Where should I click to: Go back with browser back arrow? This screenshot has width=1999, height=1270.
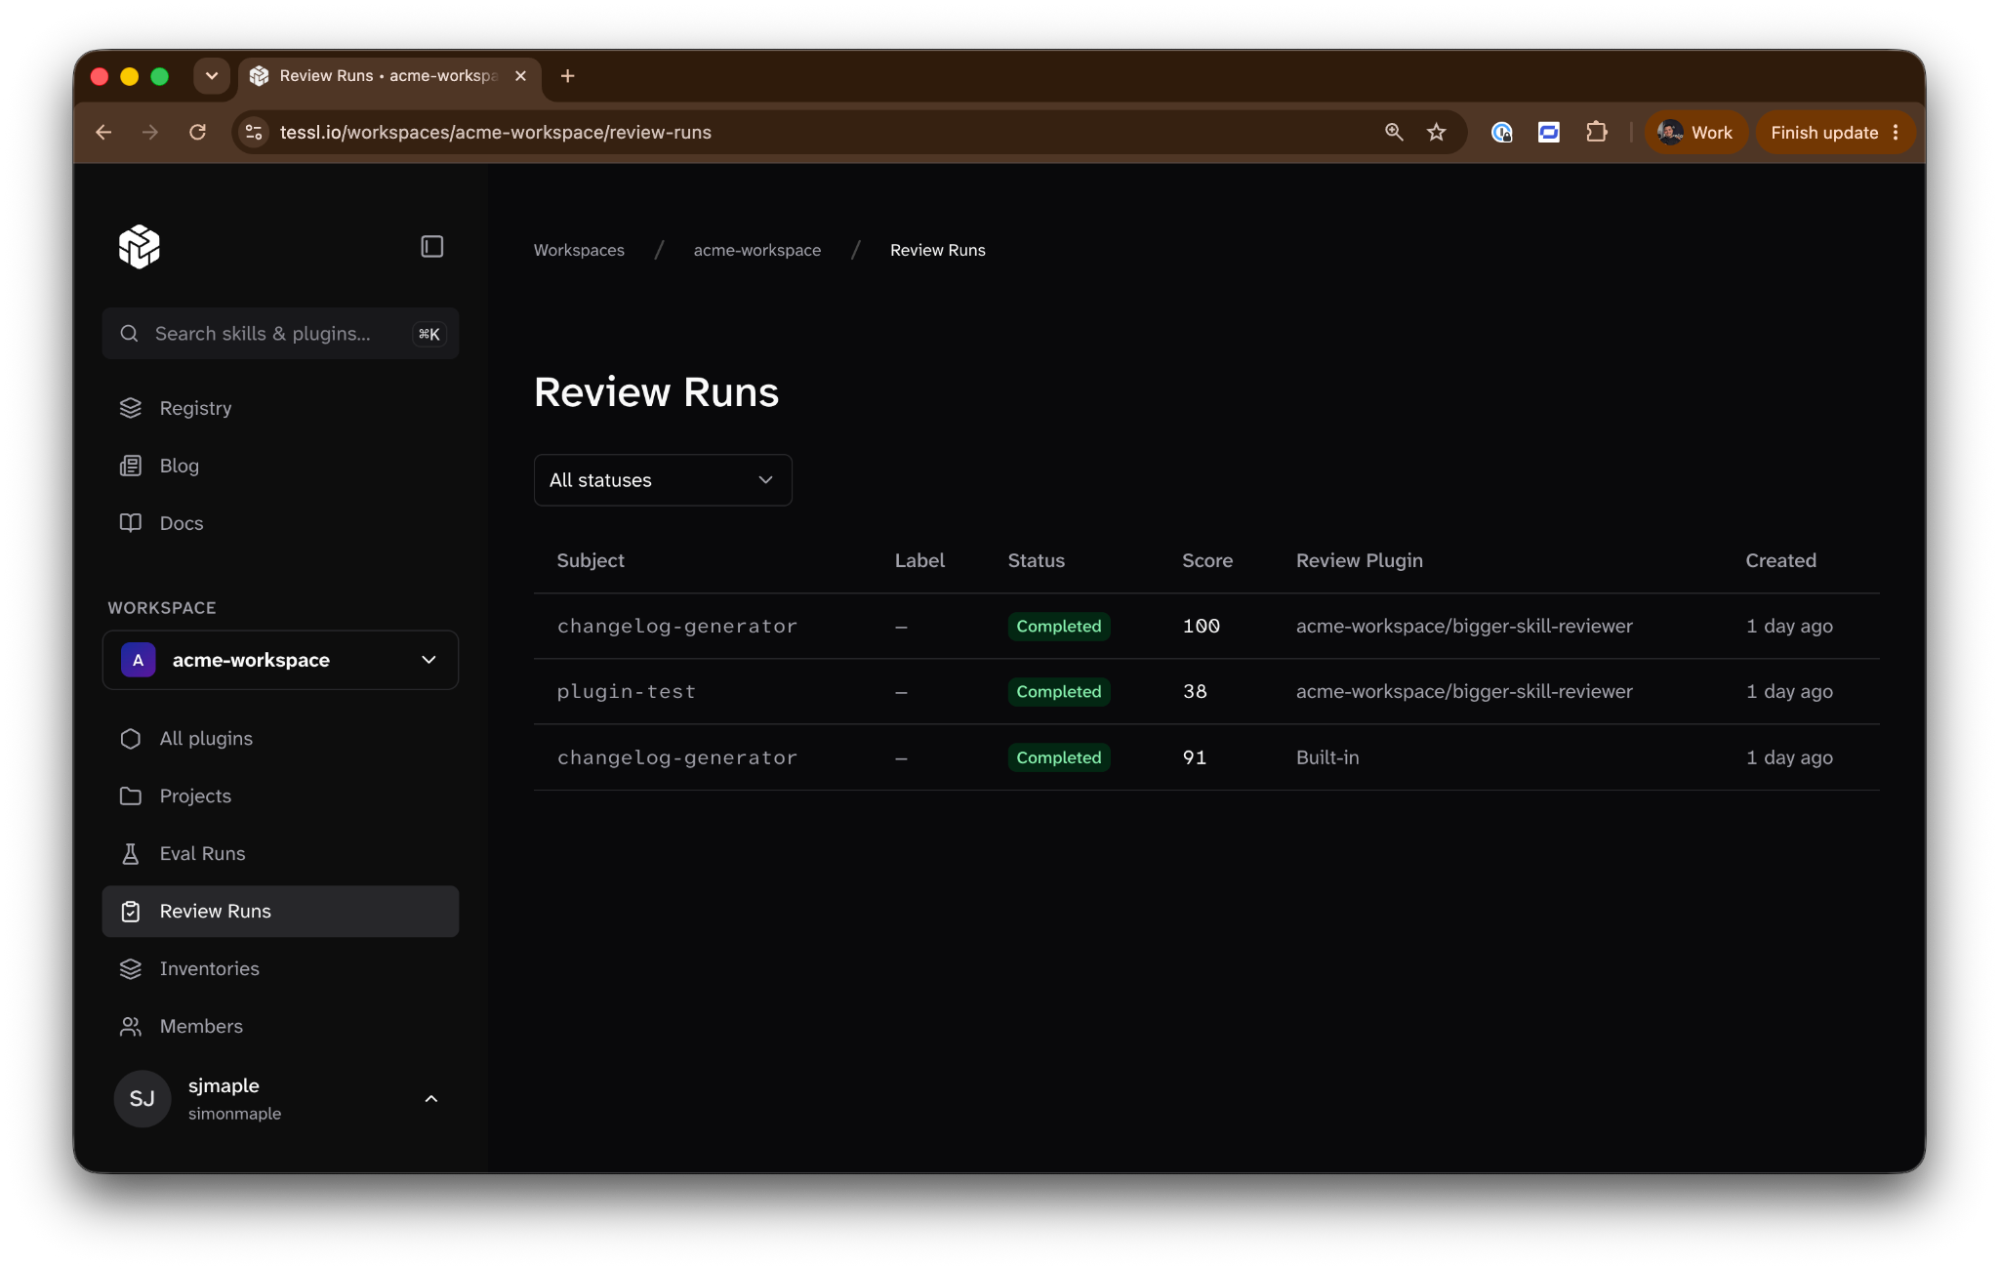coord(103,132)
